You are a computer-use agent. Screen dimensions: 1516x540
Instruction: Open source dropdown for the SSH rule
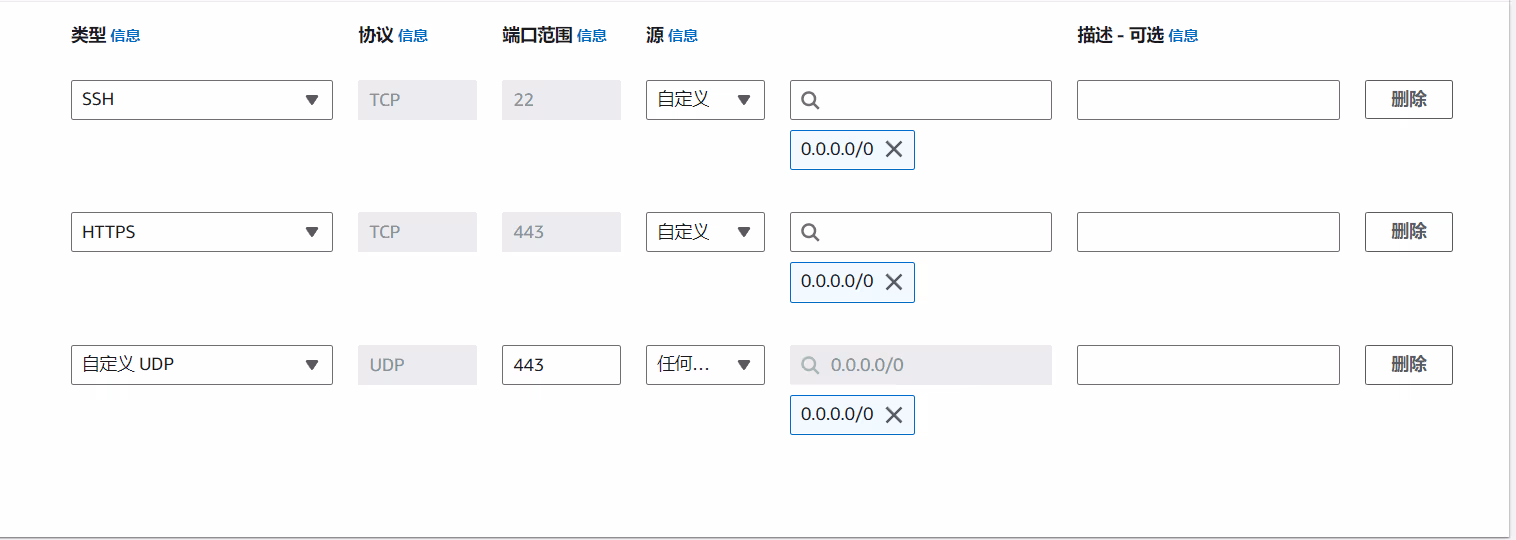click(x=705, y=100)
